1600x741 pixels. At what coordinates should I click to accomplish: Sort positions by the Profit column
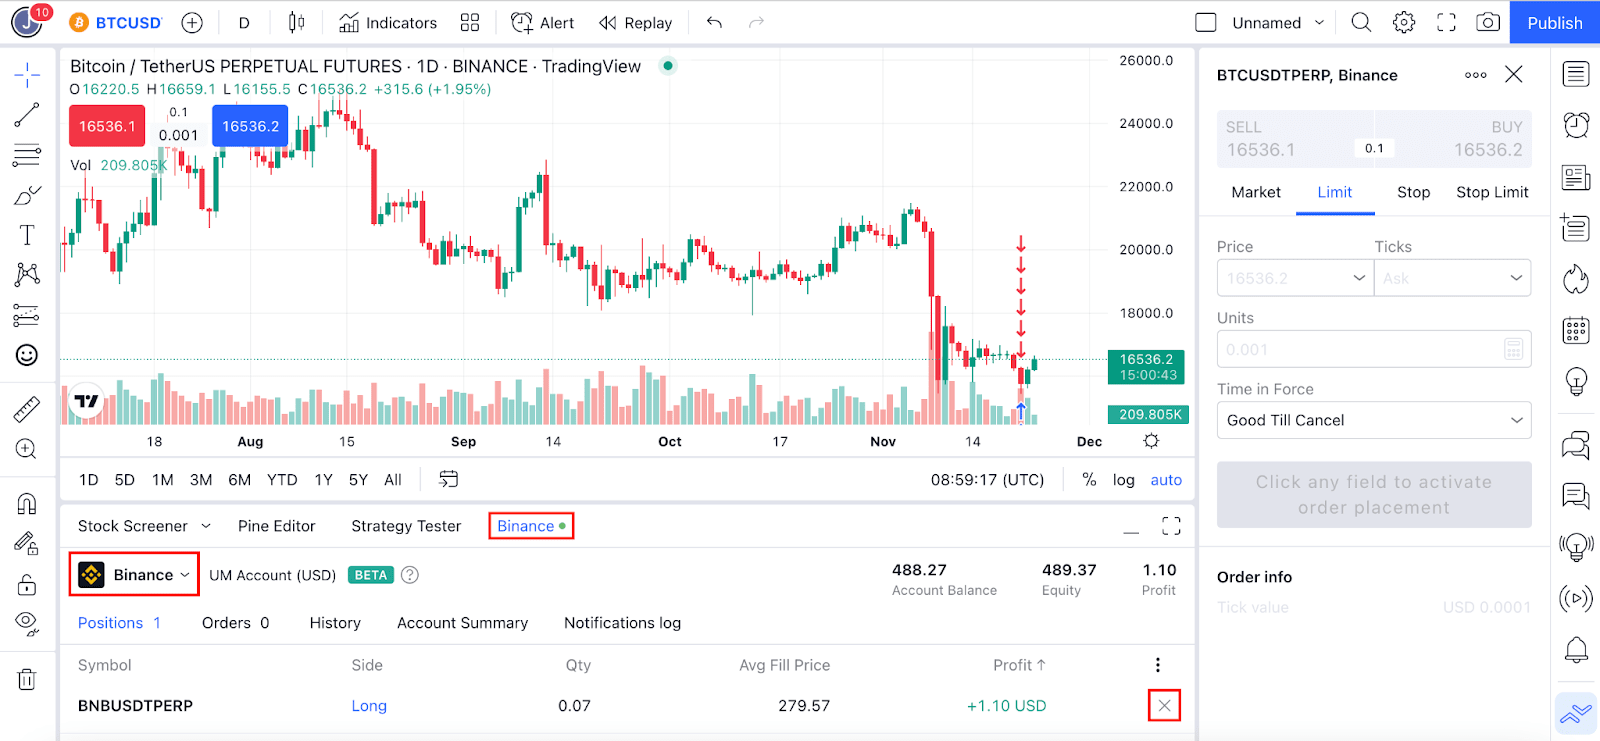click(1019, 665)
